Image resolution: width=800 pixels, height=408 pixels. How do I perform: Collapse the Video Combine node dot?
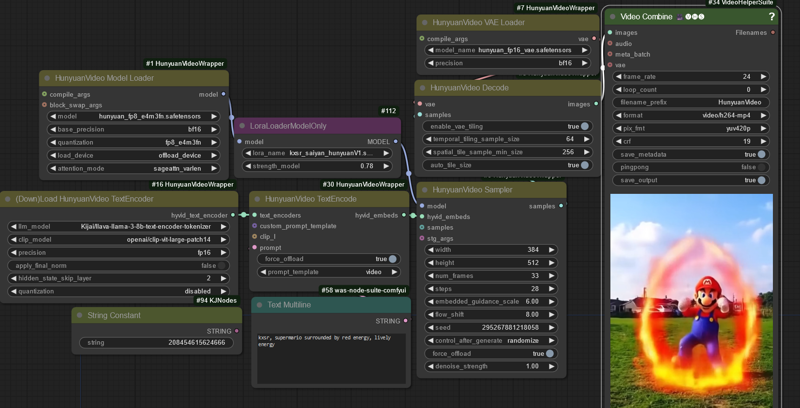[x=612, y=17]
